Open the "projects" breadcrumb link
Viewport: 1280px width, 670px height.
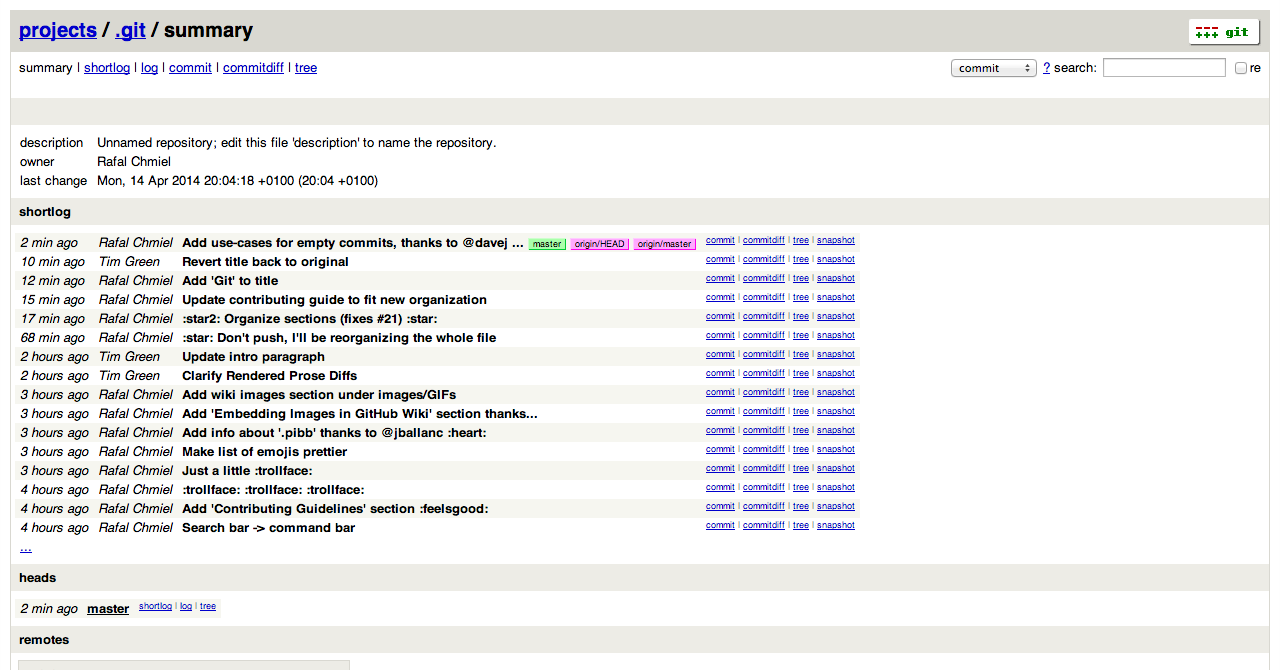point(57,30)
